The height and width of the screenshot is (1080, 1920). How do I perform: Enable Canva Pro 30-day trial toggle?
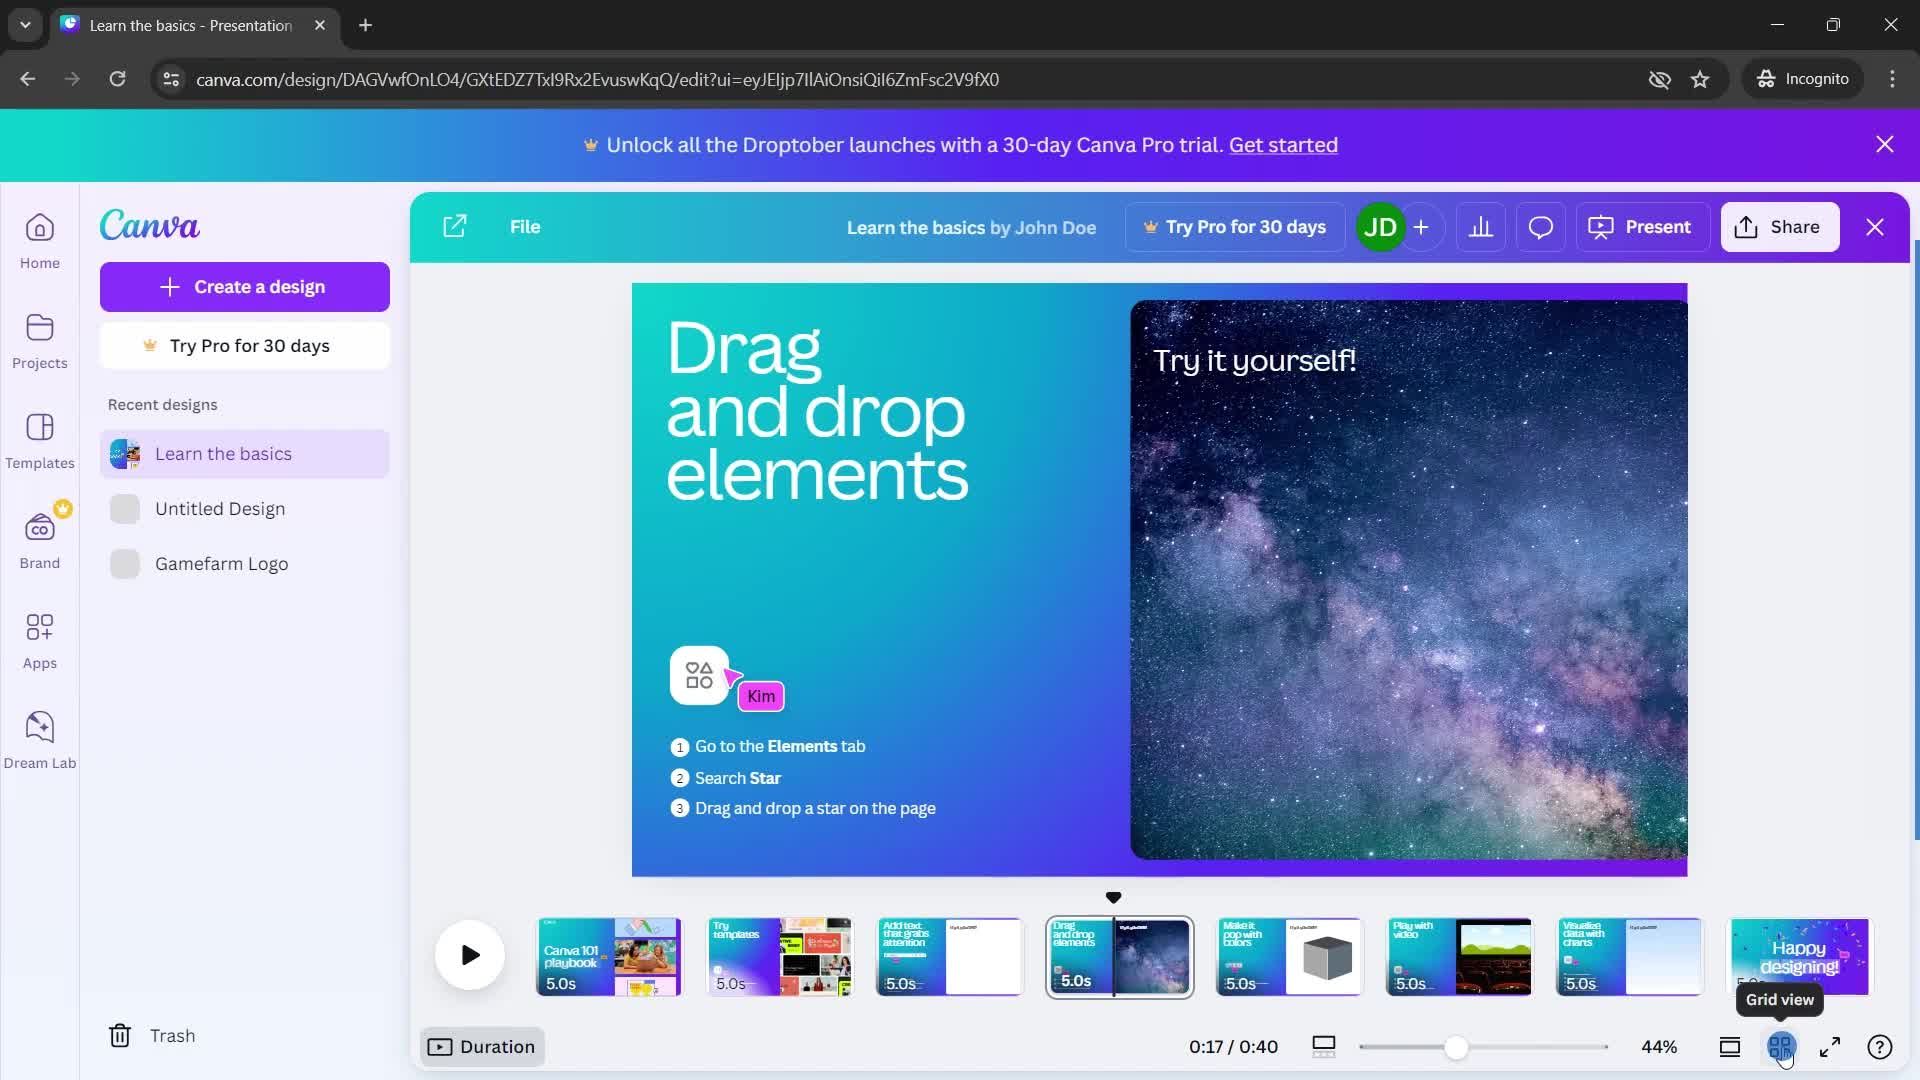(1234, 227)
